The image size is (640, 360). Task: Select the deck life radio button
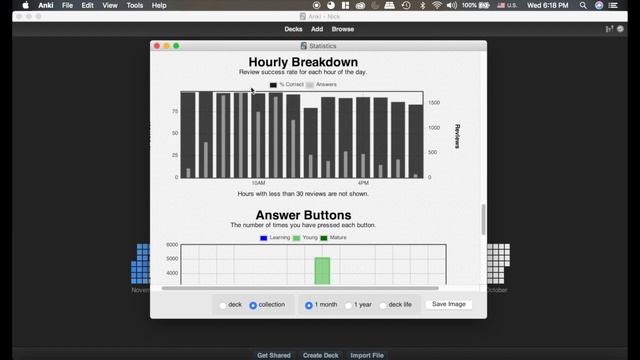coord(383,305)
